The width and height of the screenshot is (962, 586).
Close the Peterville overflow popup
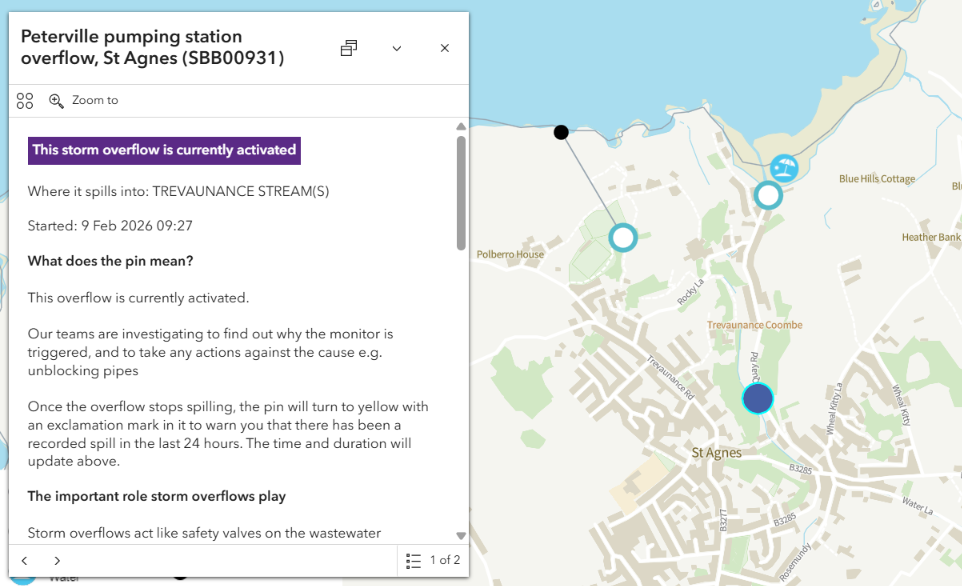(x=445, y=48)
